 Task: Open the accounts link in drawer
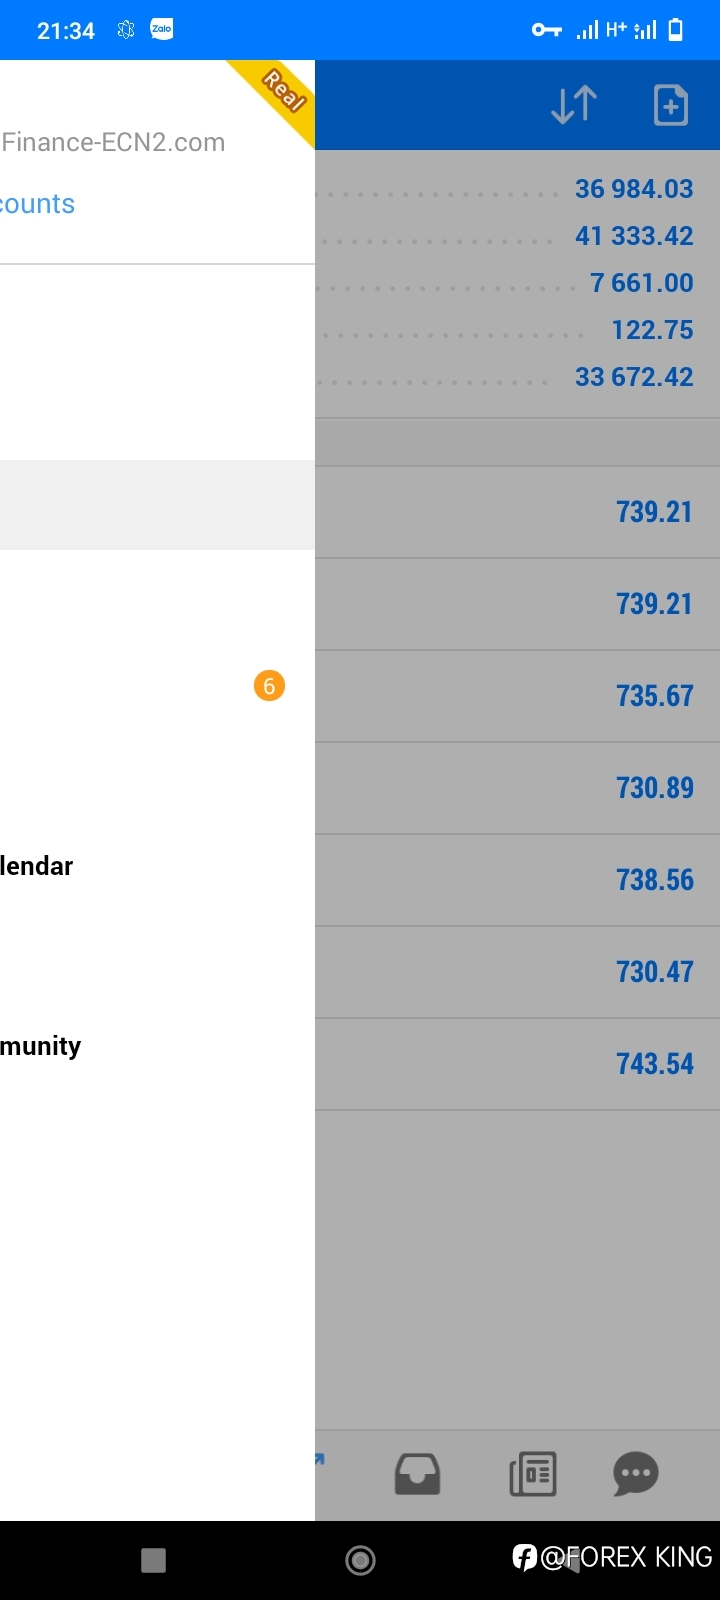click(x=37, y=204)
